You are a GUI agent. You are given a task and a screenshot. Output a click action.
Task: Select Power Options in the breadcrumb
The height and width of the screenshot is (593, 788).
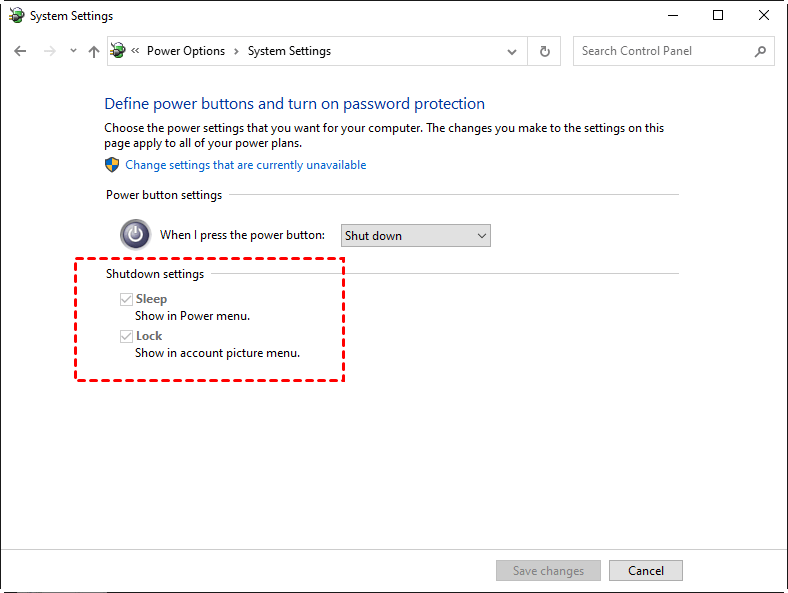(x=186, y=51)
